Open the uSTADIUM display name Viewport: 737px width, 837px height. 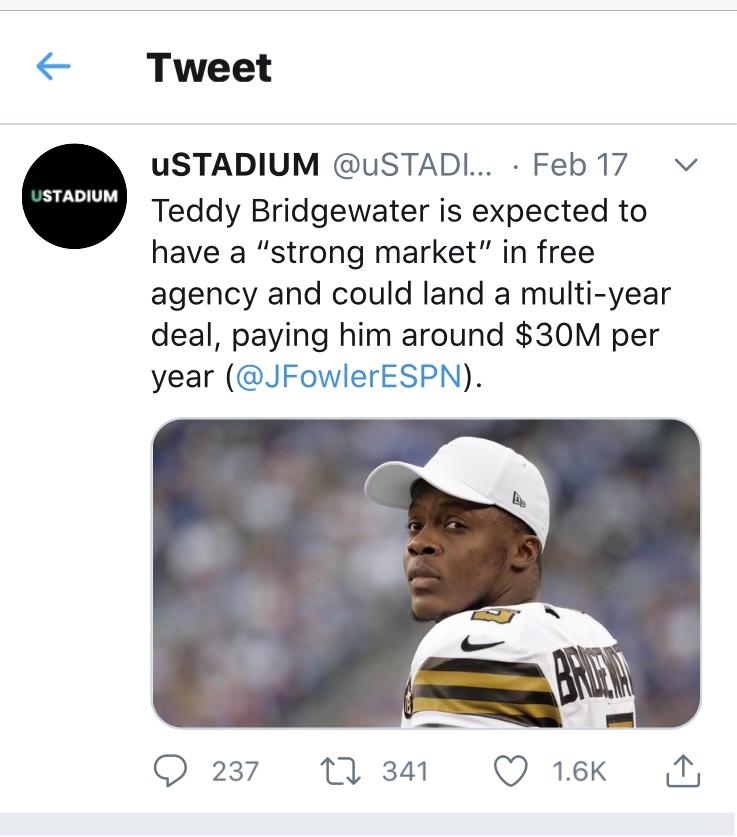pos(235,164)
